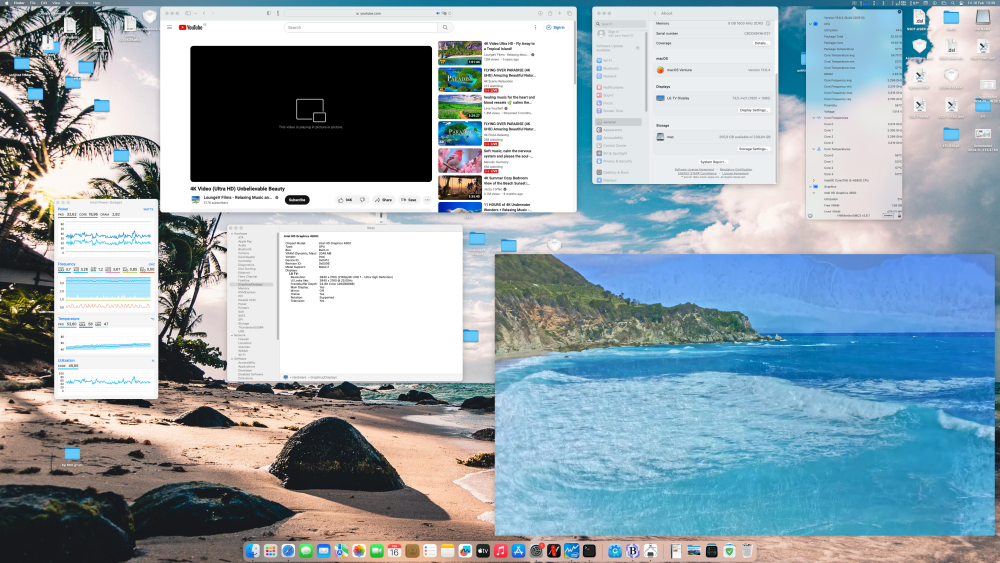Viewport: 1000px width, 563px height.
Task: Click Safari's share icon
Action: coord(550,13)
